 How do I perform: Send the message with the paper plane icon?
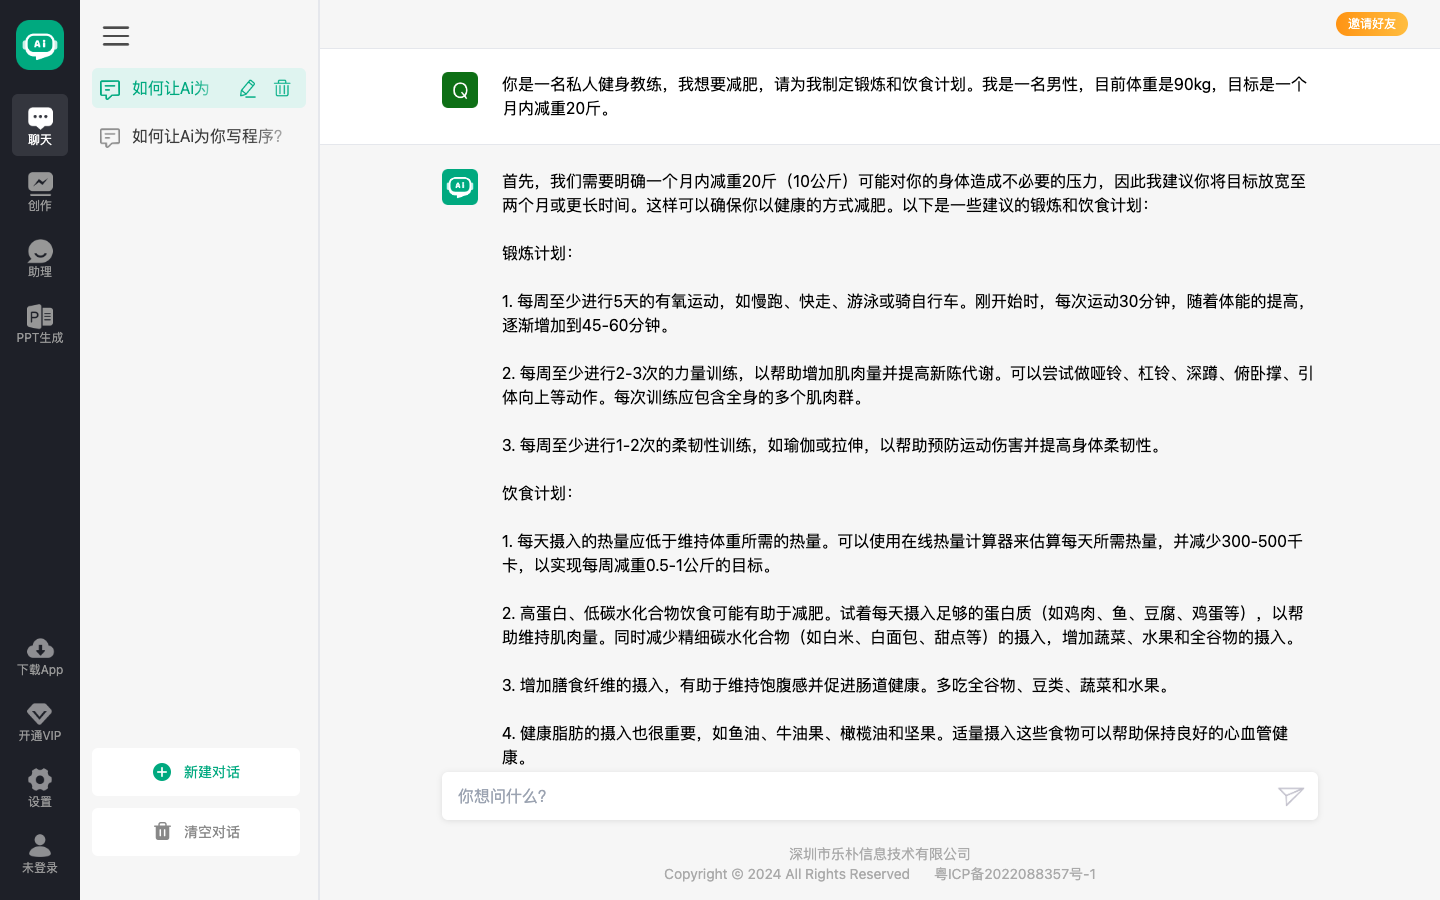(x=1290, y=796)
